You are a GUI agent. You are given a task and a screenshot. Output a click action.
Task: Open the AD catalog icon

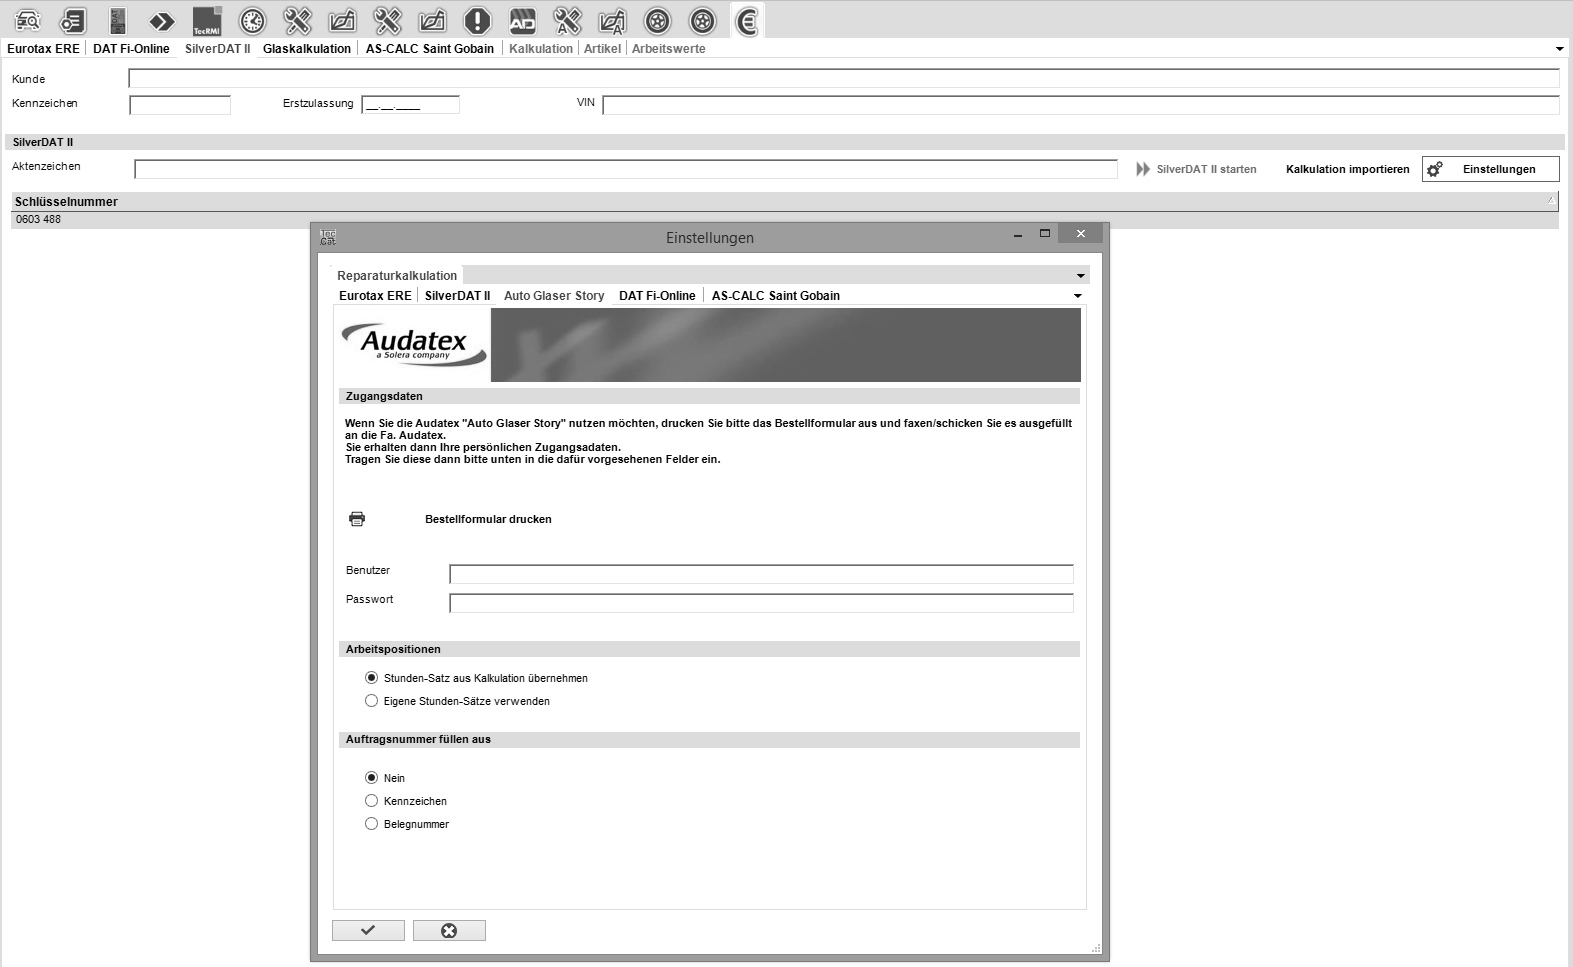[522, 20]
